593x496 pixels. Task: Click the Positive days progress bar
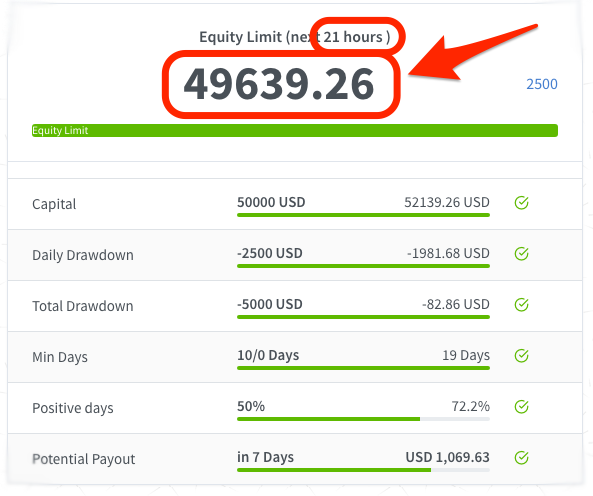point(363,419)
